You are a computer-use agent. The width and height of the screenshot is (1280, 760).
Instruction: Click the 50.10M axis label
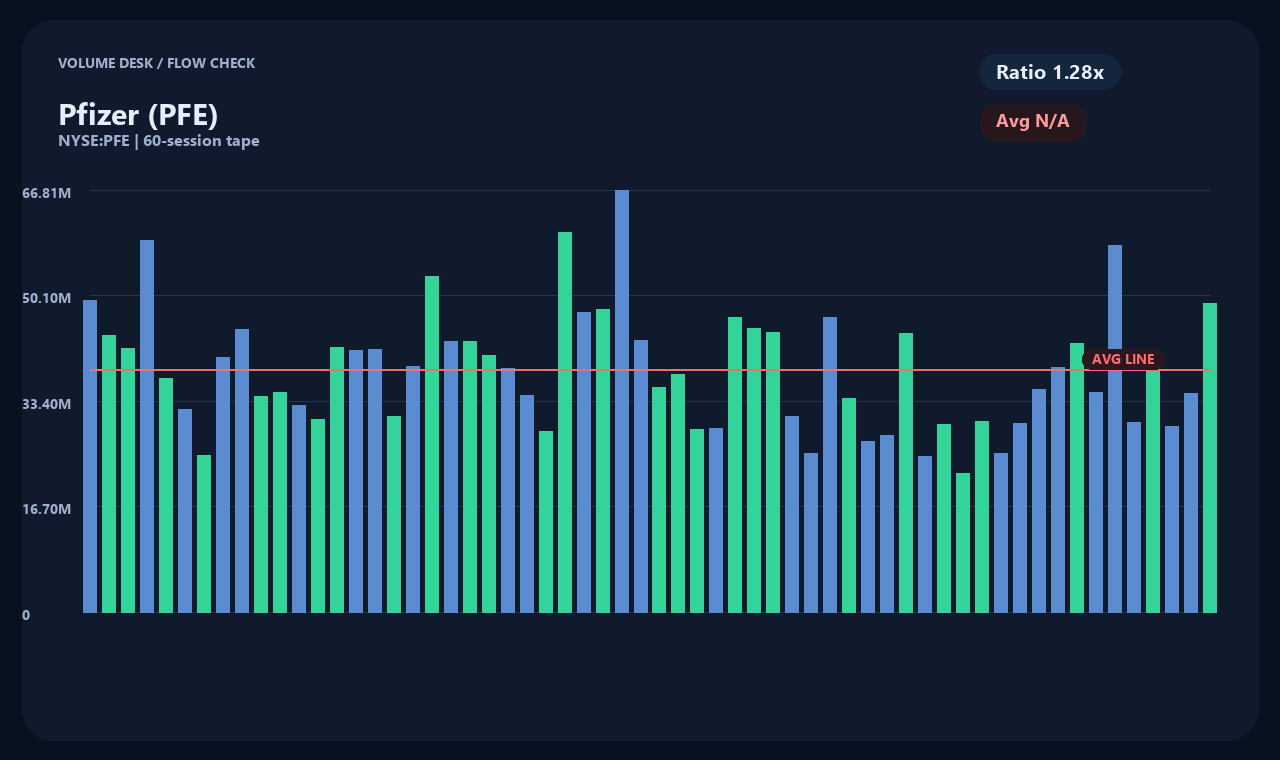pos(47,298)
